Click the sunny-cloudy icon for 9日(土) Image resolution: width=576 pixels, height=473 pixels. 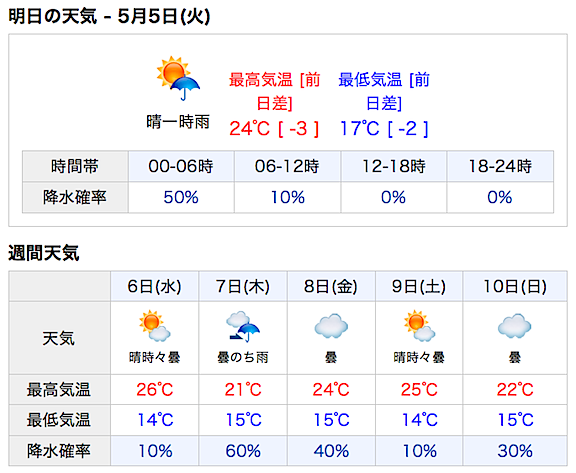click(x=419, y=326)
